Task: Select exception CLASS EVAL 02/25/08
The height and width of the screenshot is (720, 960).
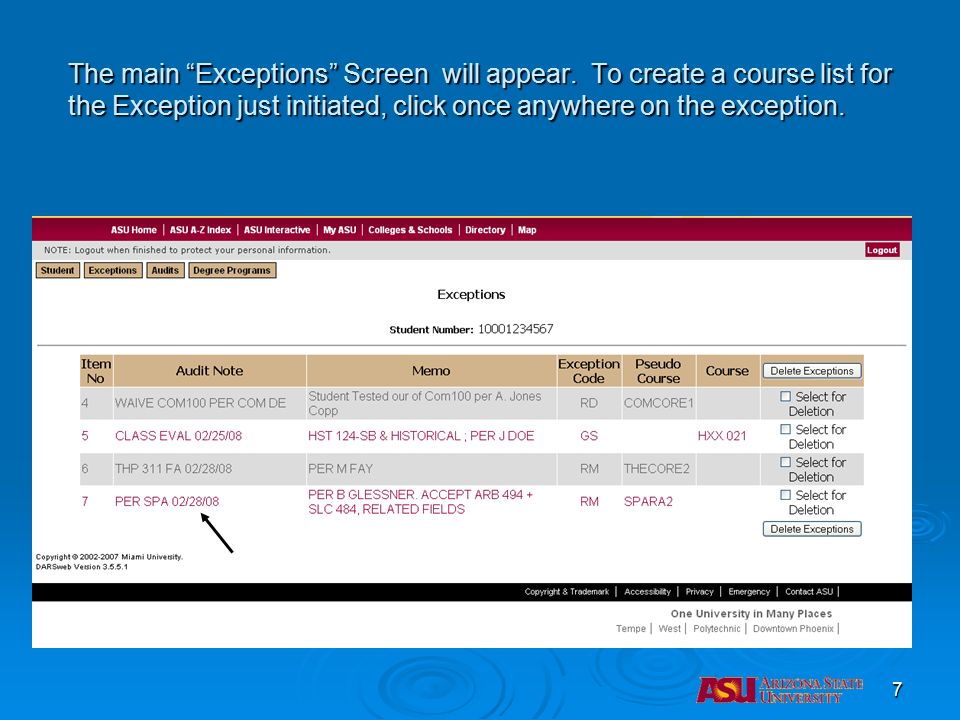Action: coord(178,436)
